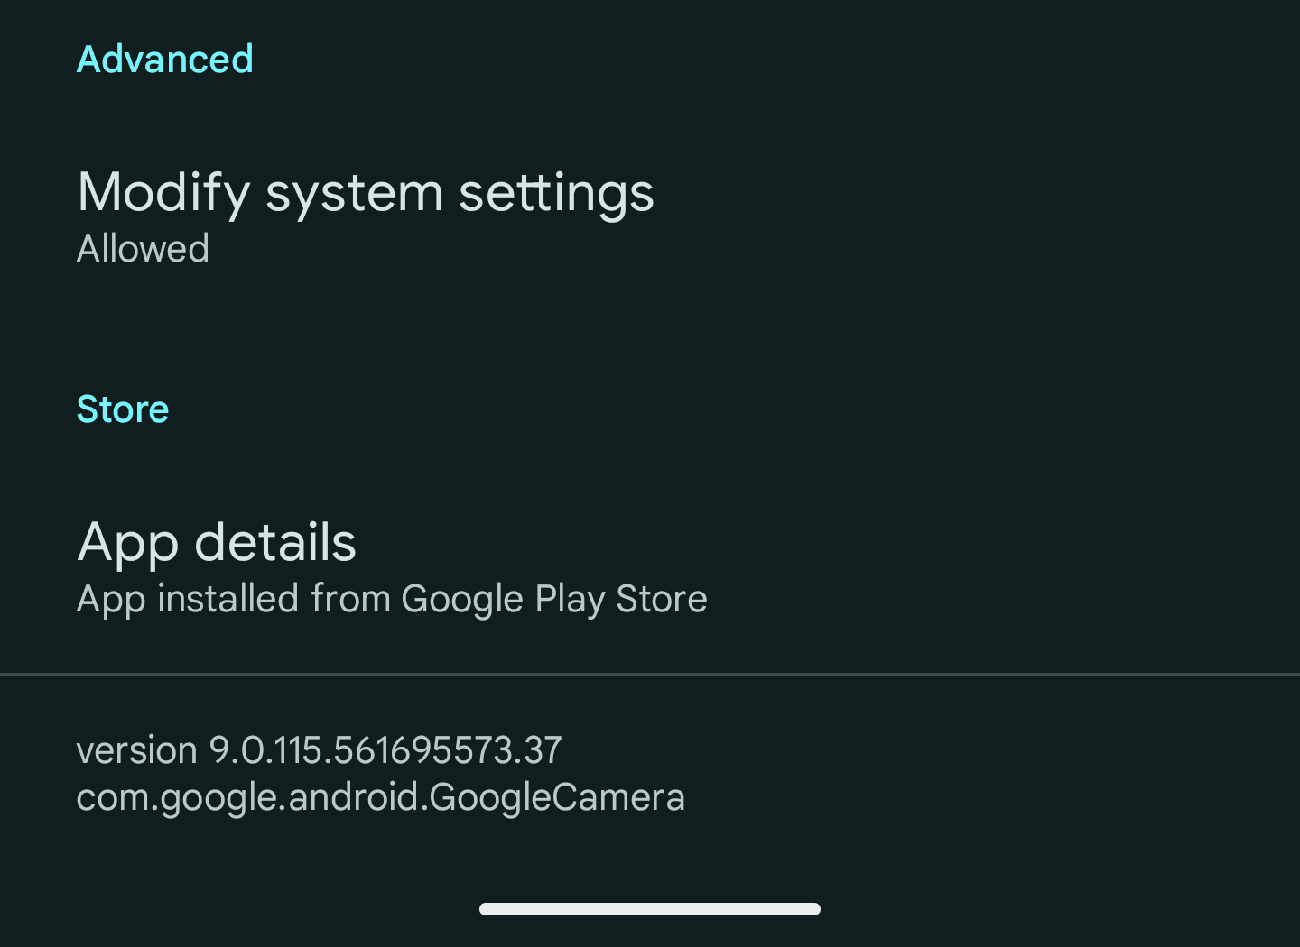Viewport: 1300px width, 947px height.
Task: Click the com.google.android.GoogleCamera package name
Action: [x=380, y=797]
